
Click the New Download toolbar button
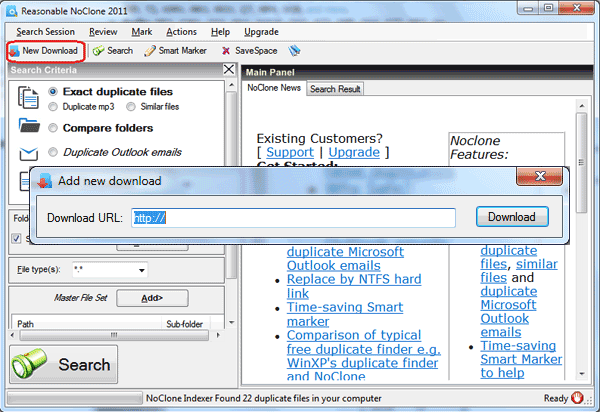coord(45,51)
